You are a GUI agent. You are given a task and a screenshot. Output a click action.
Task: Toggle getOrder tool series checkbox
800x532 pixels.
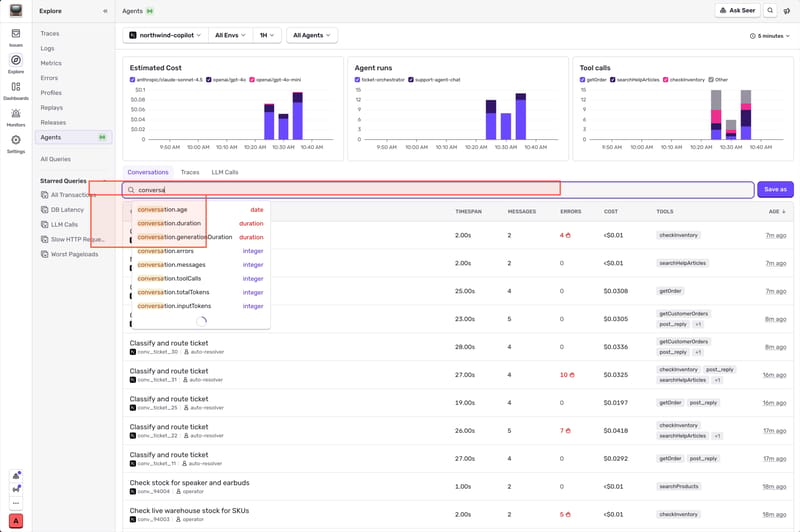click(582, 80)
